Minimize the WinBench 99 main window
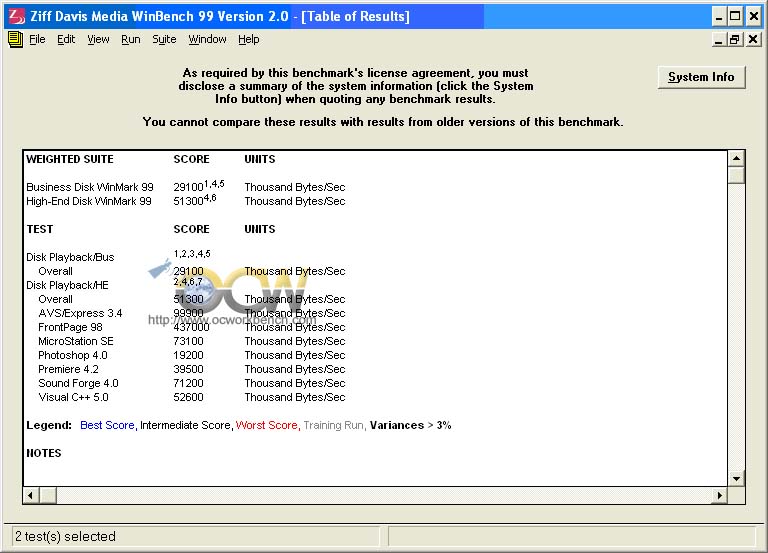768x553 pixels. (x=719, y=17)
